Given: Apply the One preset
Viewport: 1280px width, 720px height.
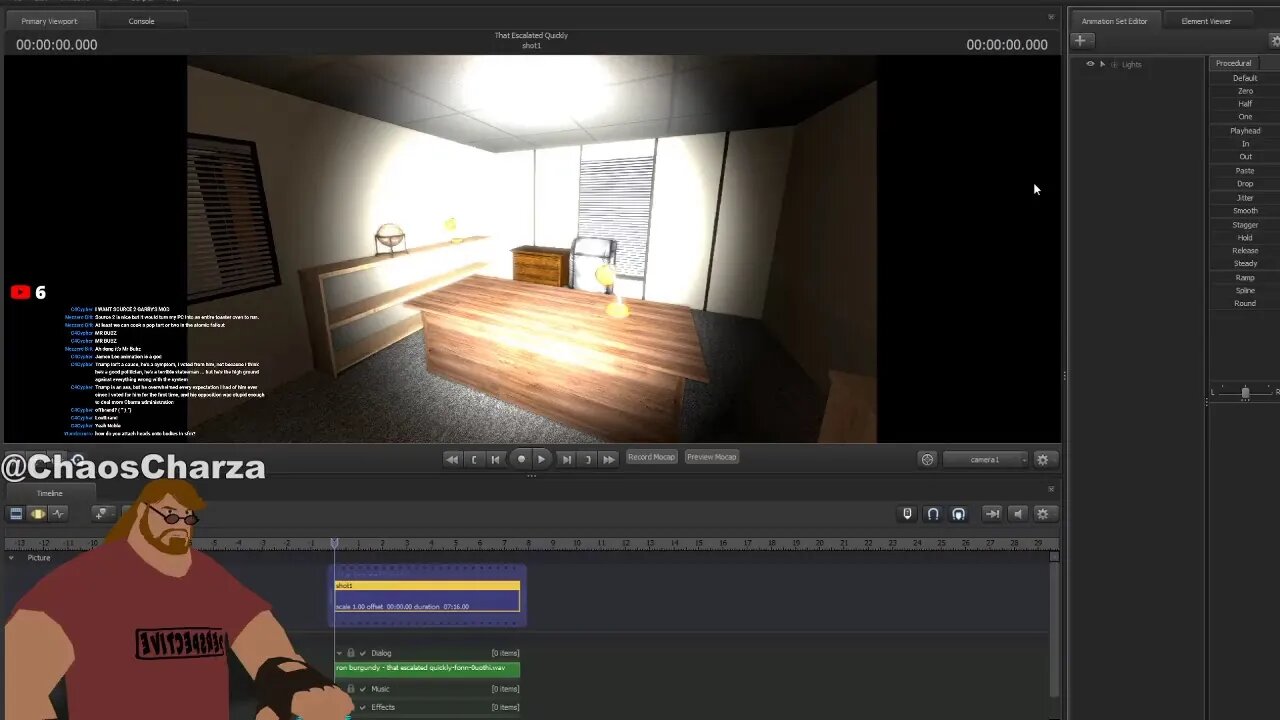Looking at the screenshot, I should coord(1245,117).
